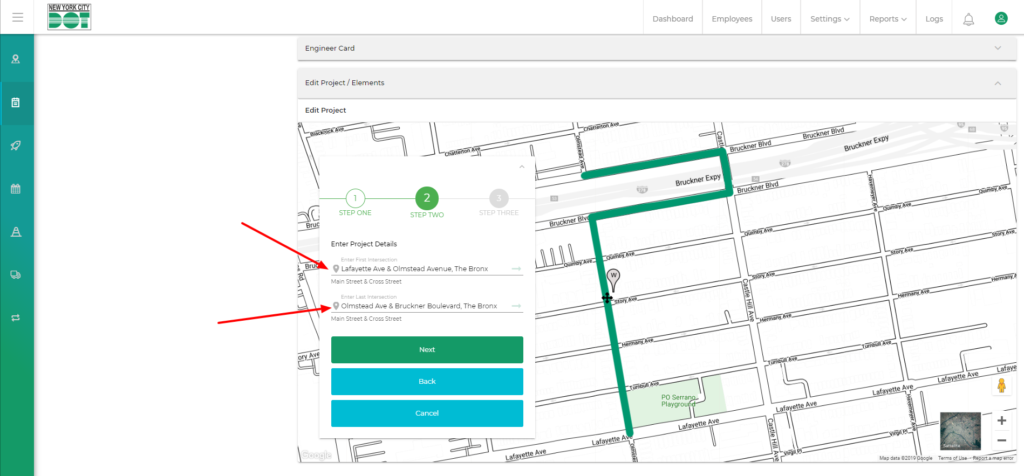Collapse the Edit Project / Elements panel
This screenshot has width=1024, height=476.
tap(997, 83)
